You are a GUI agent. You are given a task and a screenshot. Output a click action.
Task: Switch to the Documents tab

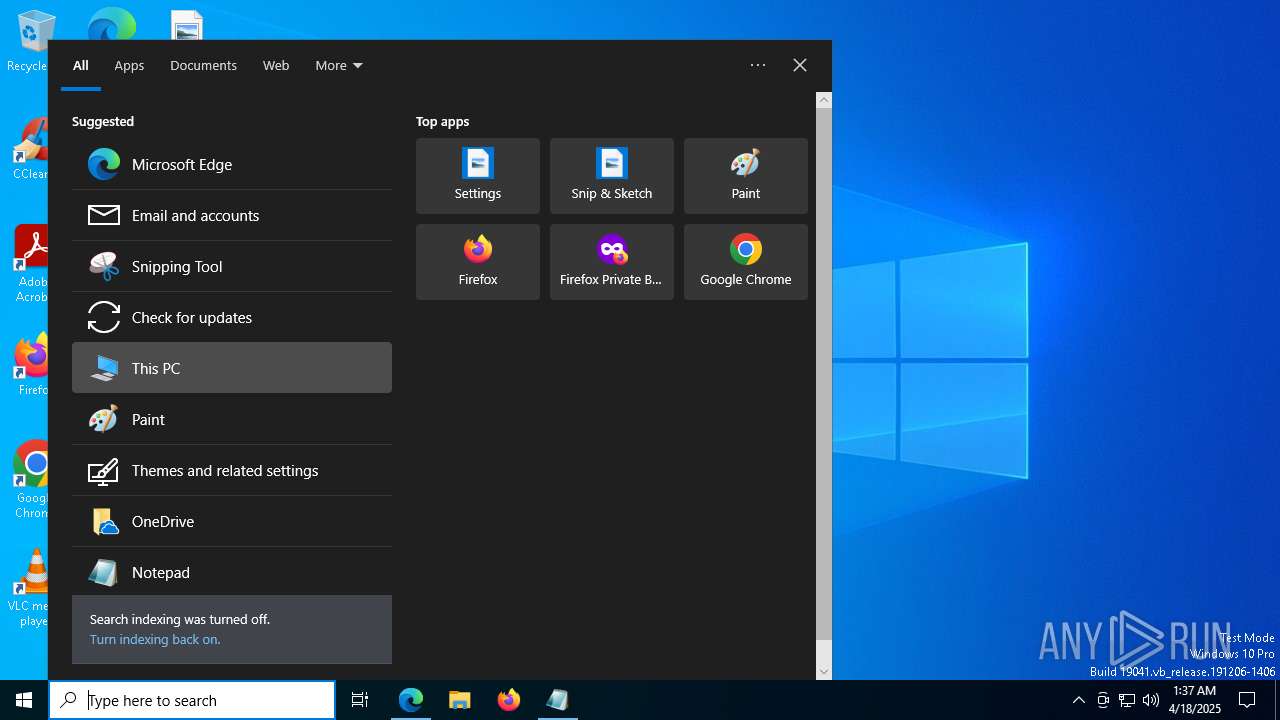(x=203, y=65)
